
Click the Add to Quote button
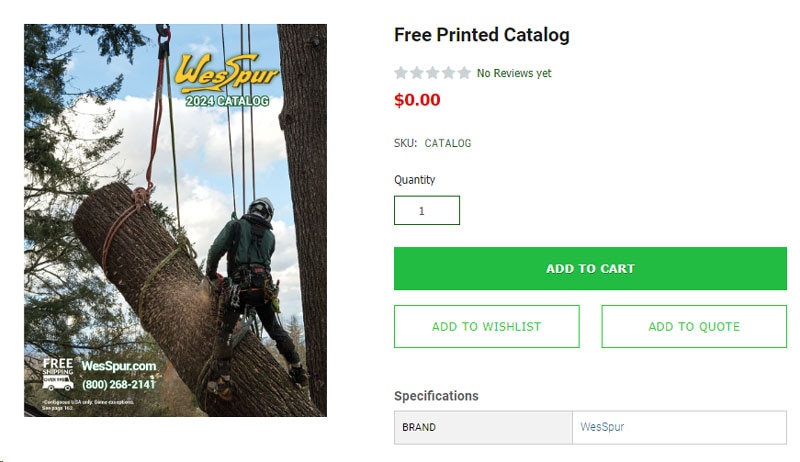(694, 327)
